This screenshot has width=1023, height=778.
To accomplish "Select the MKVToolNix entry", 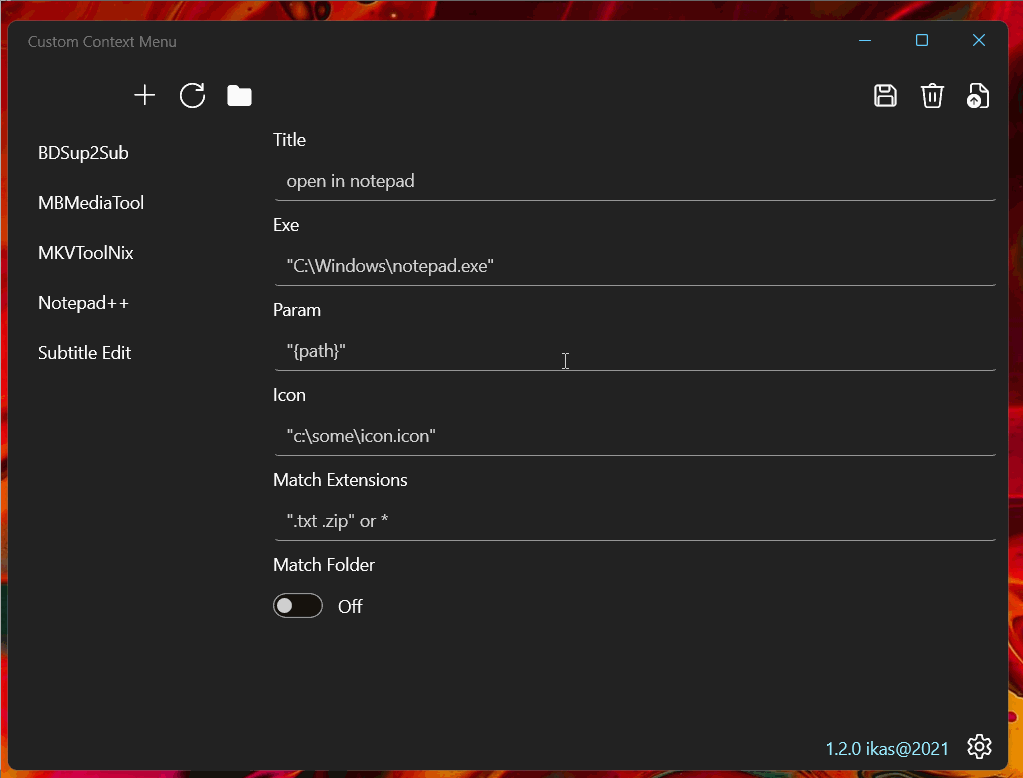I will click(x=85, y=252).
